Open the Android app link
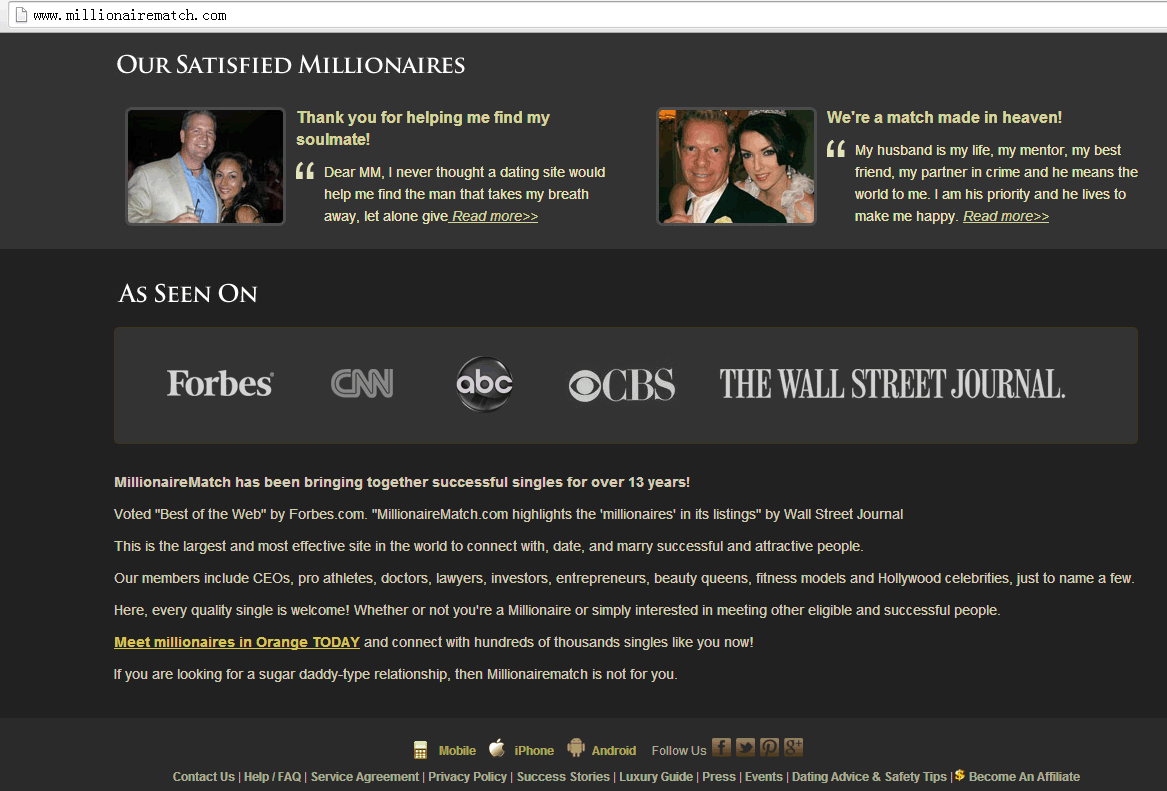This screenshot has width=1167, height=791. pos(613,751)
